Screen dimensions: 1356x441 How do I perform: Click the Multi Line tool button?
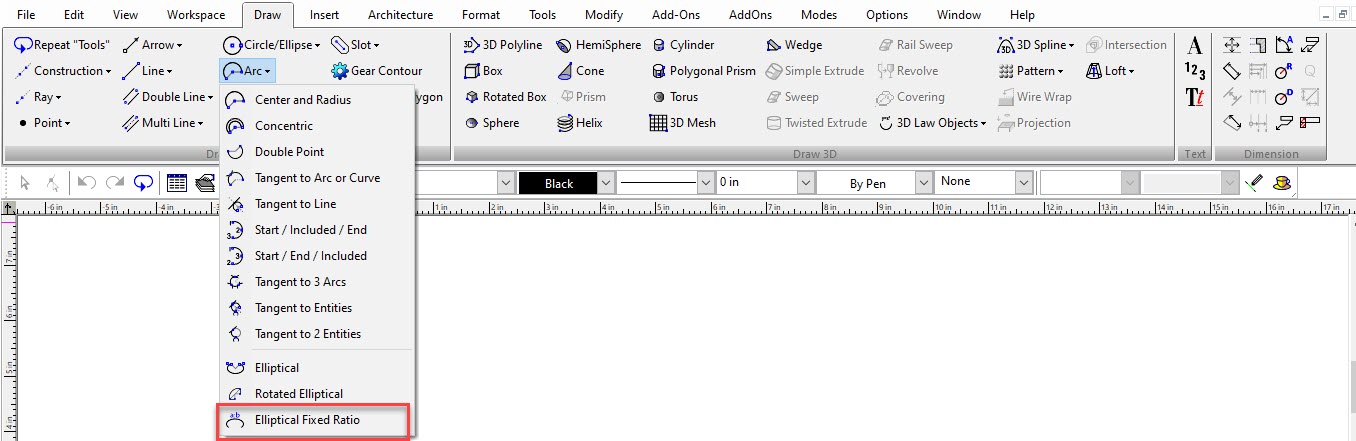click(163, 123)
